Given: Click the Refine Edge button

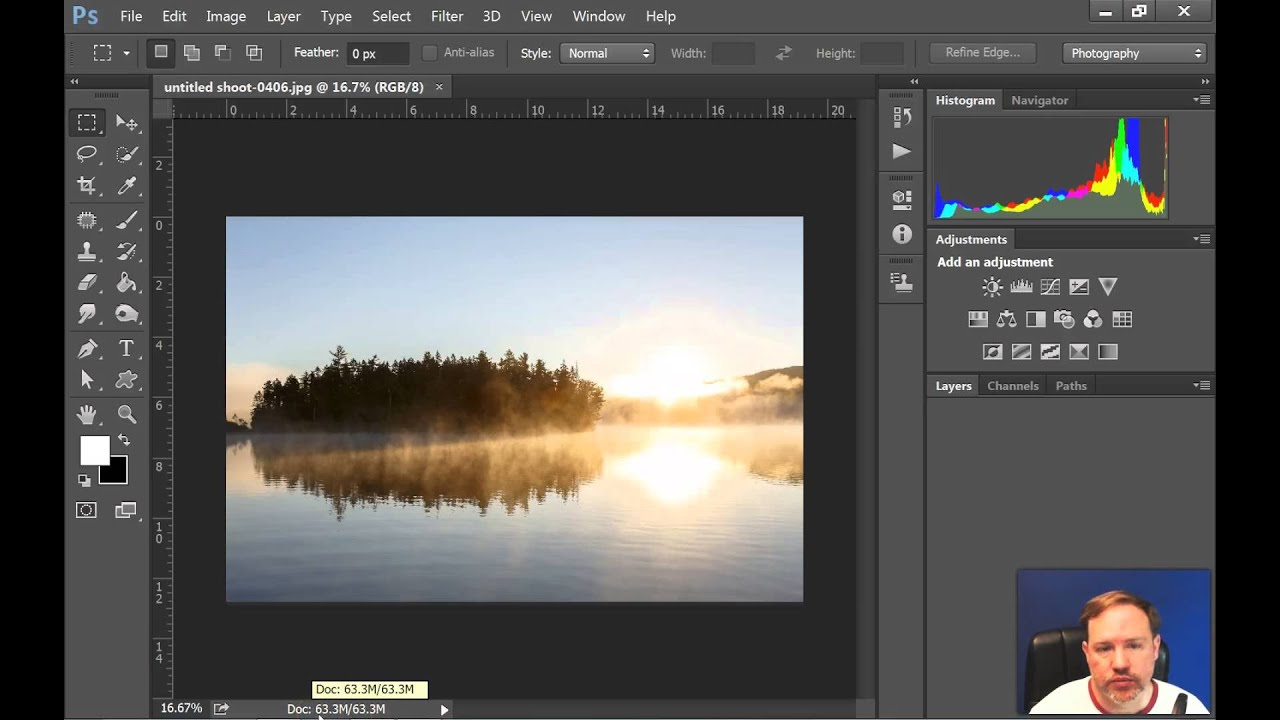Looking at the screenshot, I should point(982,53).
